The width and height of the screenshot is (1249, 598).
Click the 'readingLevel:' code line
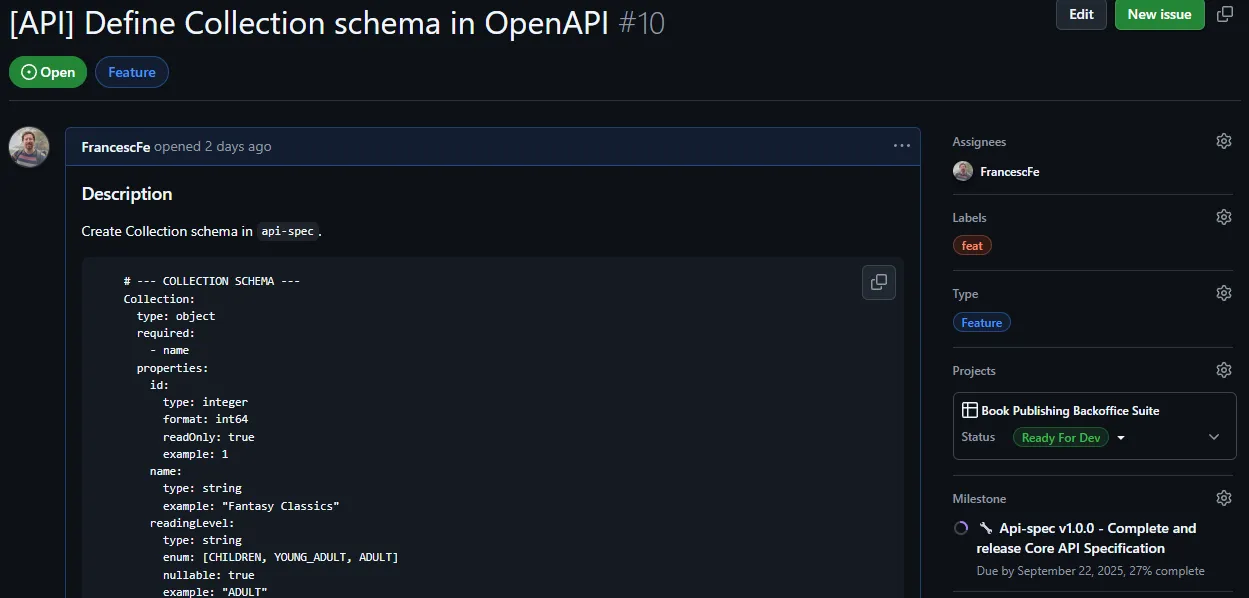(x=192, y=523)
